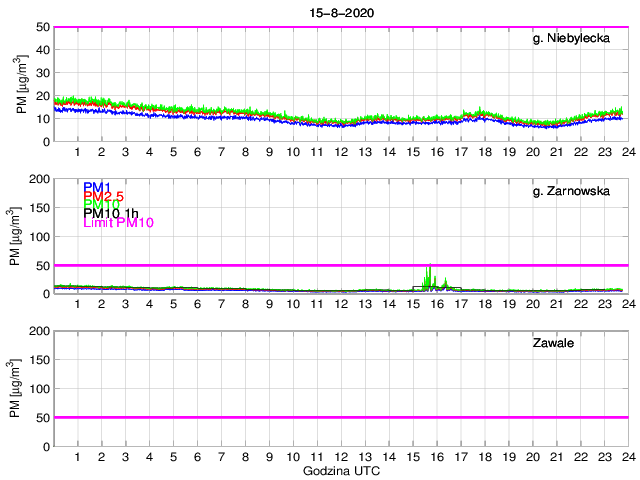This screenshot has width=640, height=480.
Task: Click the 12 hour tick under Niebylecka chart
Action: click(x=341, y=153)
